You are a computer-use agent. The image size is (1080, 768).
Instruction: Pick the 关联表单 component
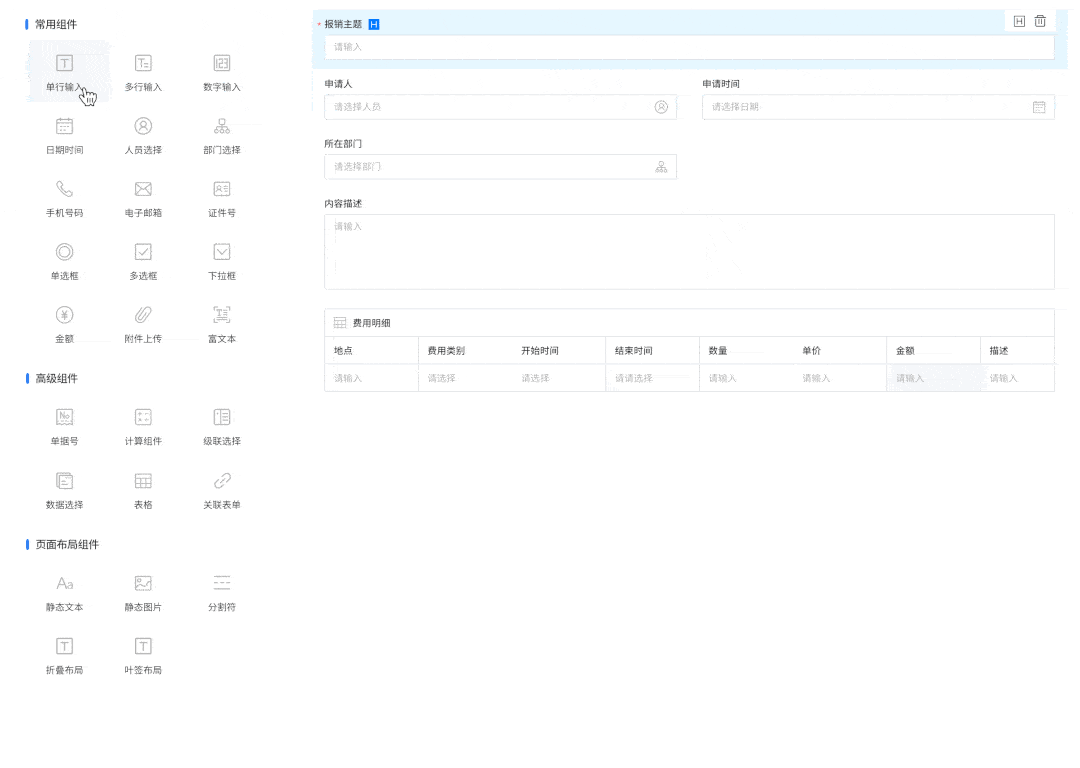[x=222, y=490]
